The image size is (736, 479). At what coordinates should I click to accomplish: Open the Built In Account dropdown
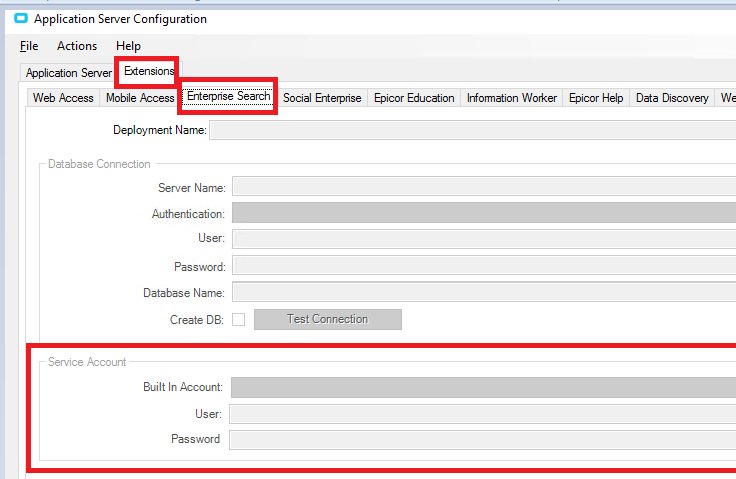tap(483, 387)
